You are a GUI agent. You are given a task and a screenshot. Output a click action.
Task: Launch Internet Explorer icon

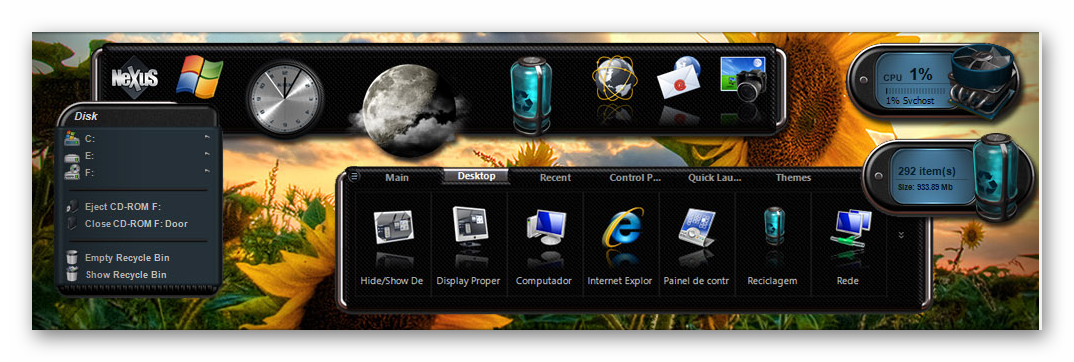pyautogui.click(x=622, y=227)
